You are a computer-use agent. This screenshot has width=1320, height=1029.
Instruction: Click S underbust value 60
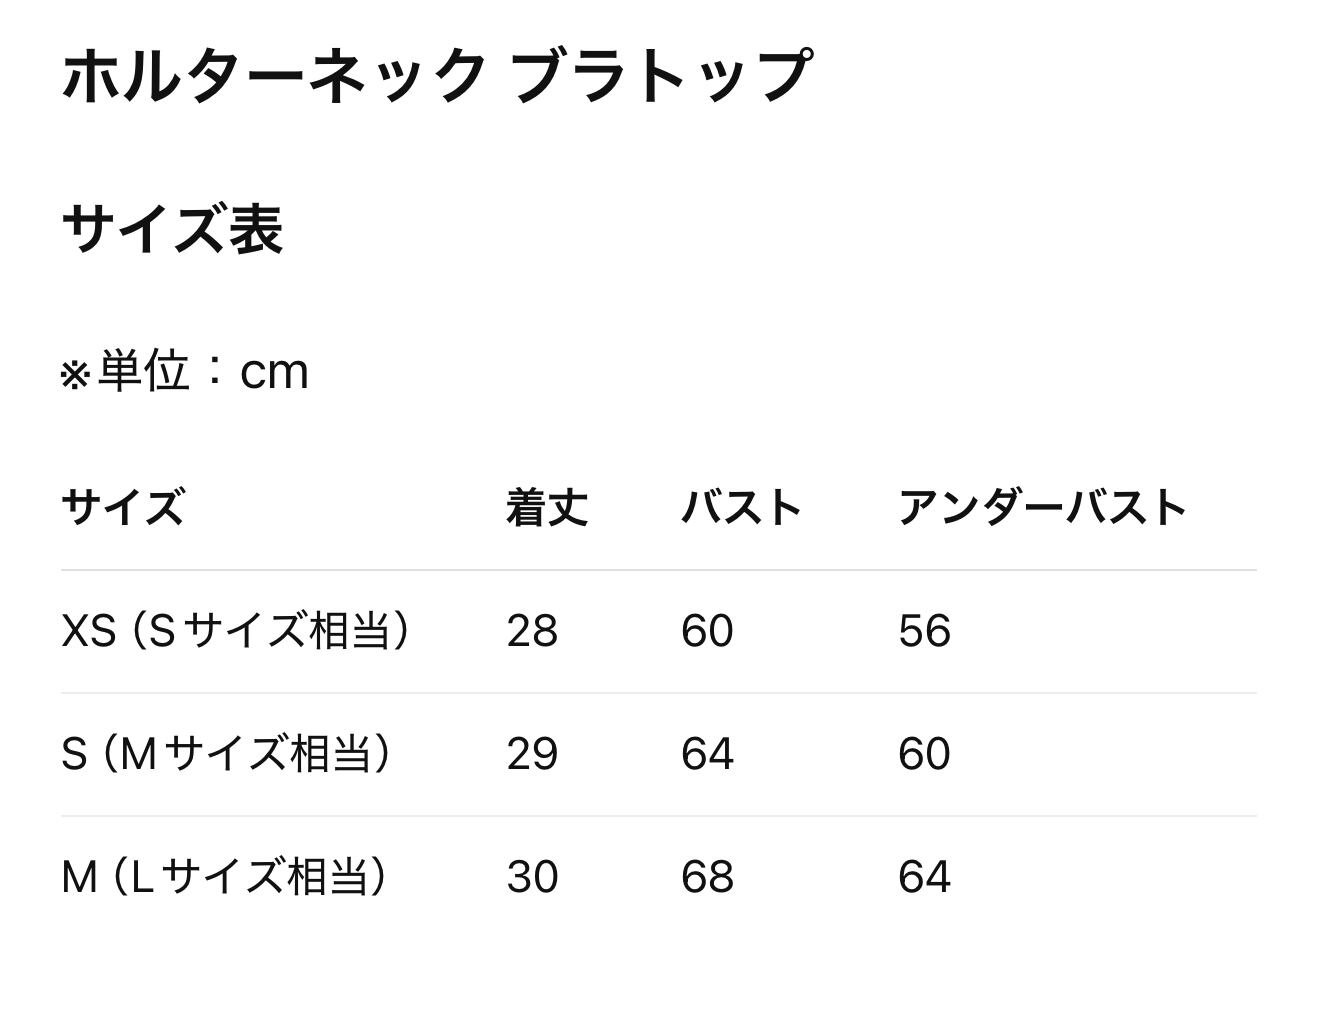click(924, 754)
